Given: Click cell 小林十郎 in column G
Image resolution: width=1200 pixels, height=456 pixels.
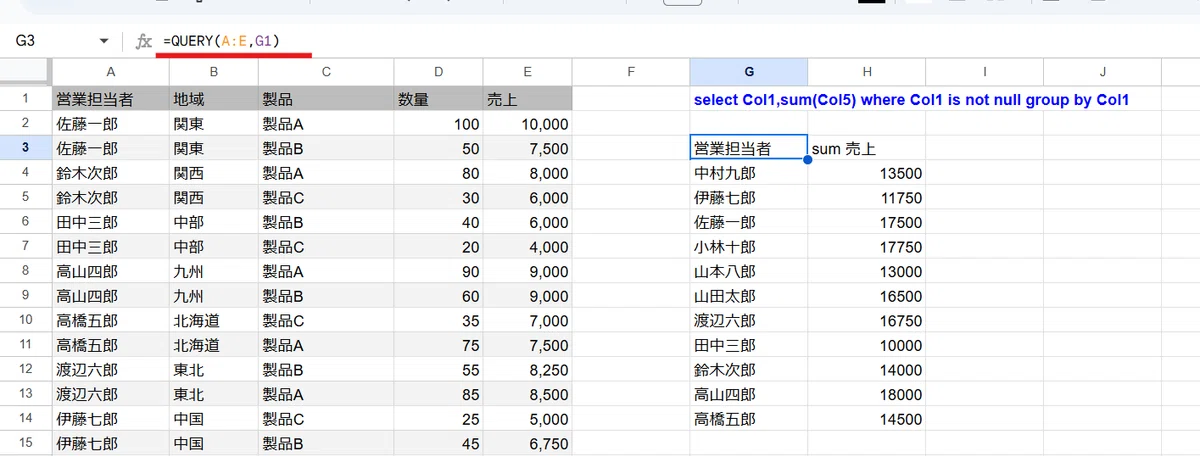Looking at the screenshot, I should tap(749, 246).
